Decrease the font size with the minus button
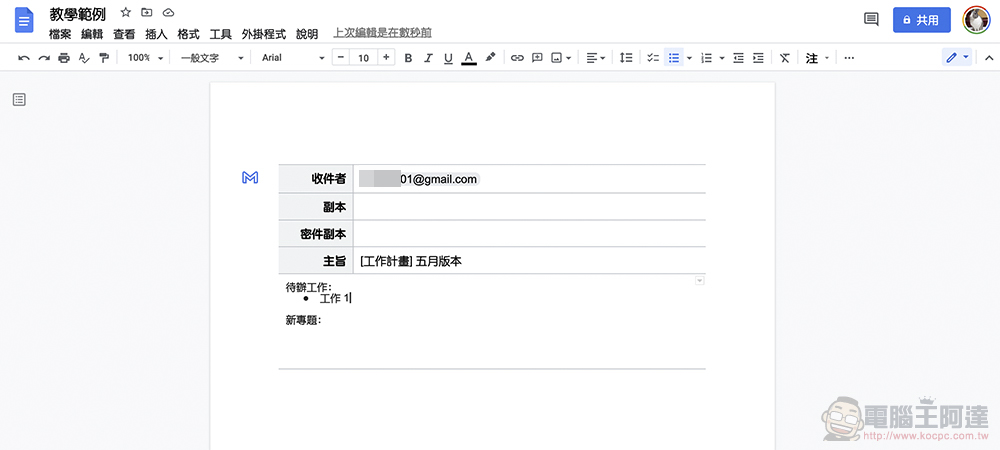This screenshot has width=1000, height=450. click(x=341, y=57)
